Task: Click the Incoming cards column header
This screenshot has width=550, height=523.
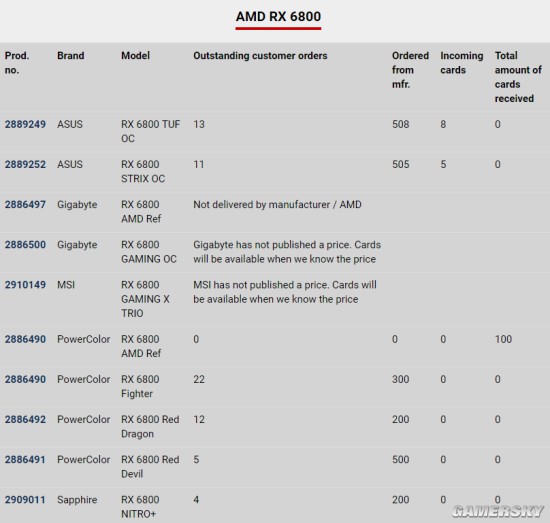Action: [x=462, y=63]
